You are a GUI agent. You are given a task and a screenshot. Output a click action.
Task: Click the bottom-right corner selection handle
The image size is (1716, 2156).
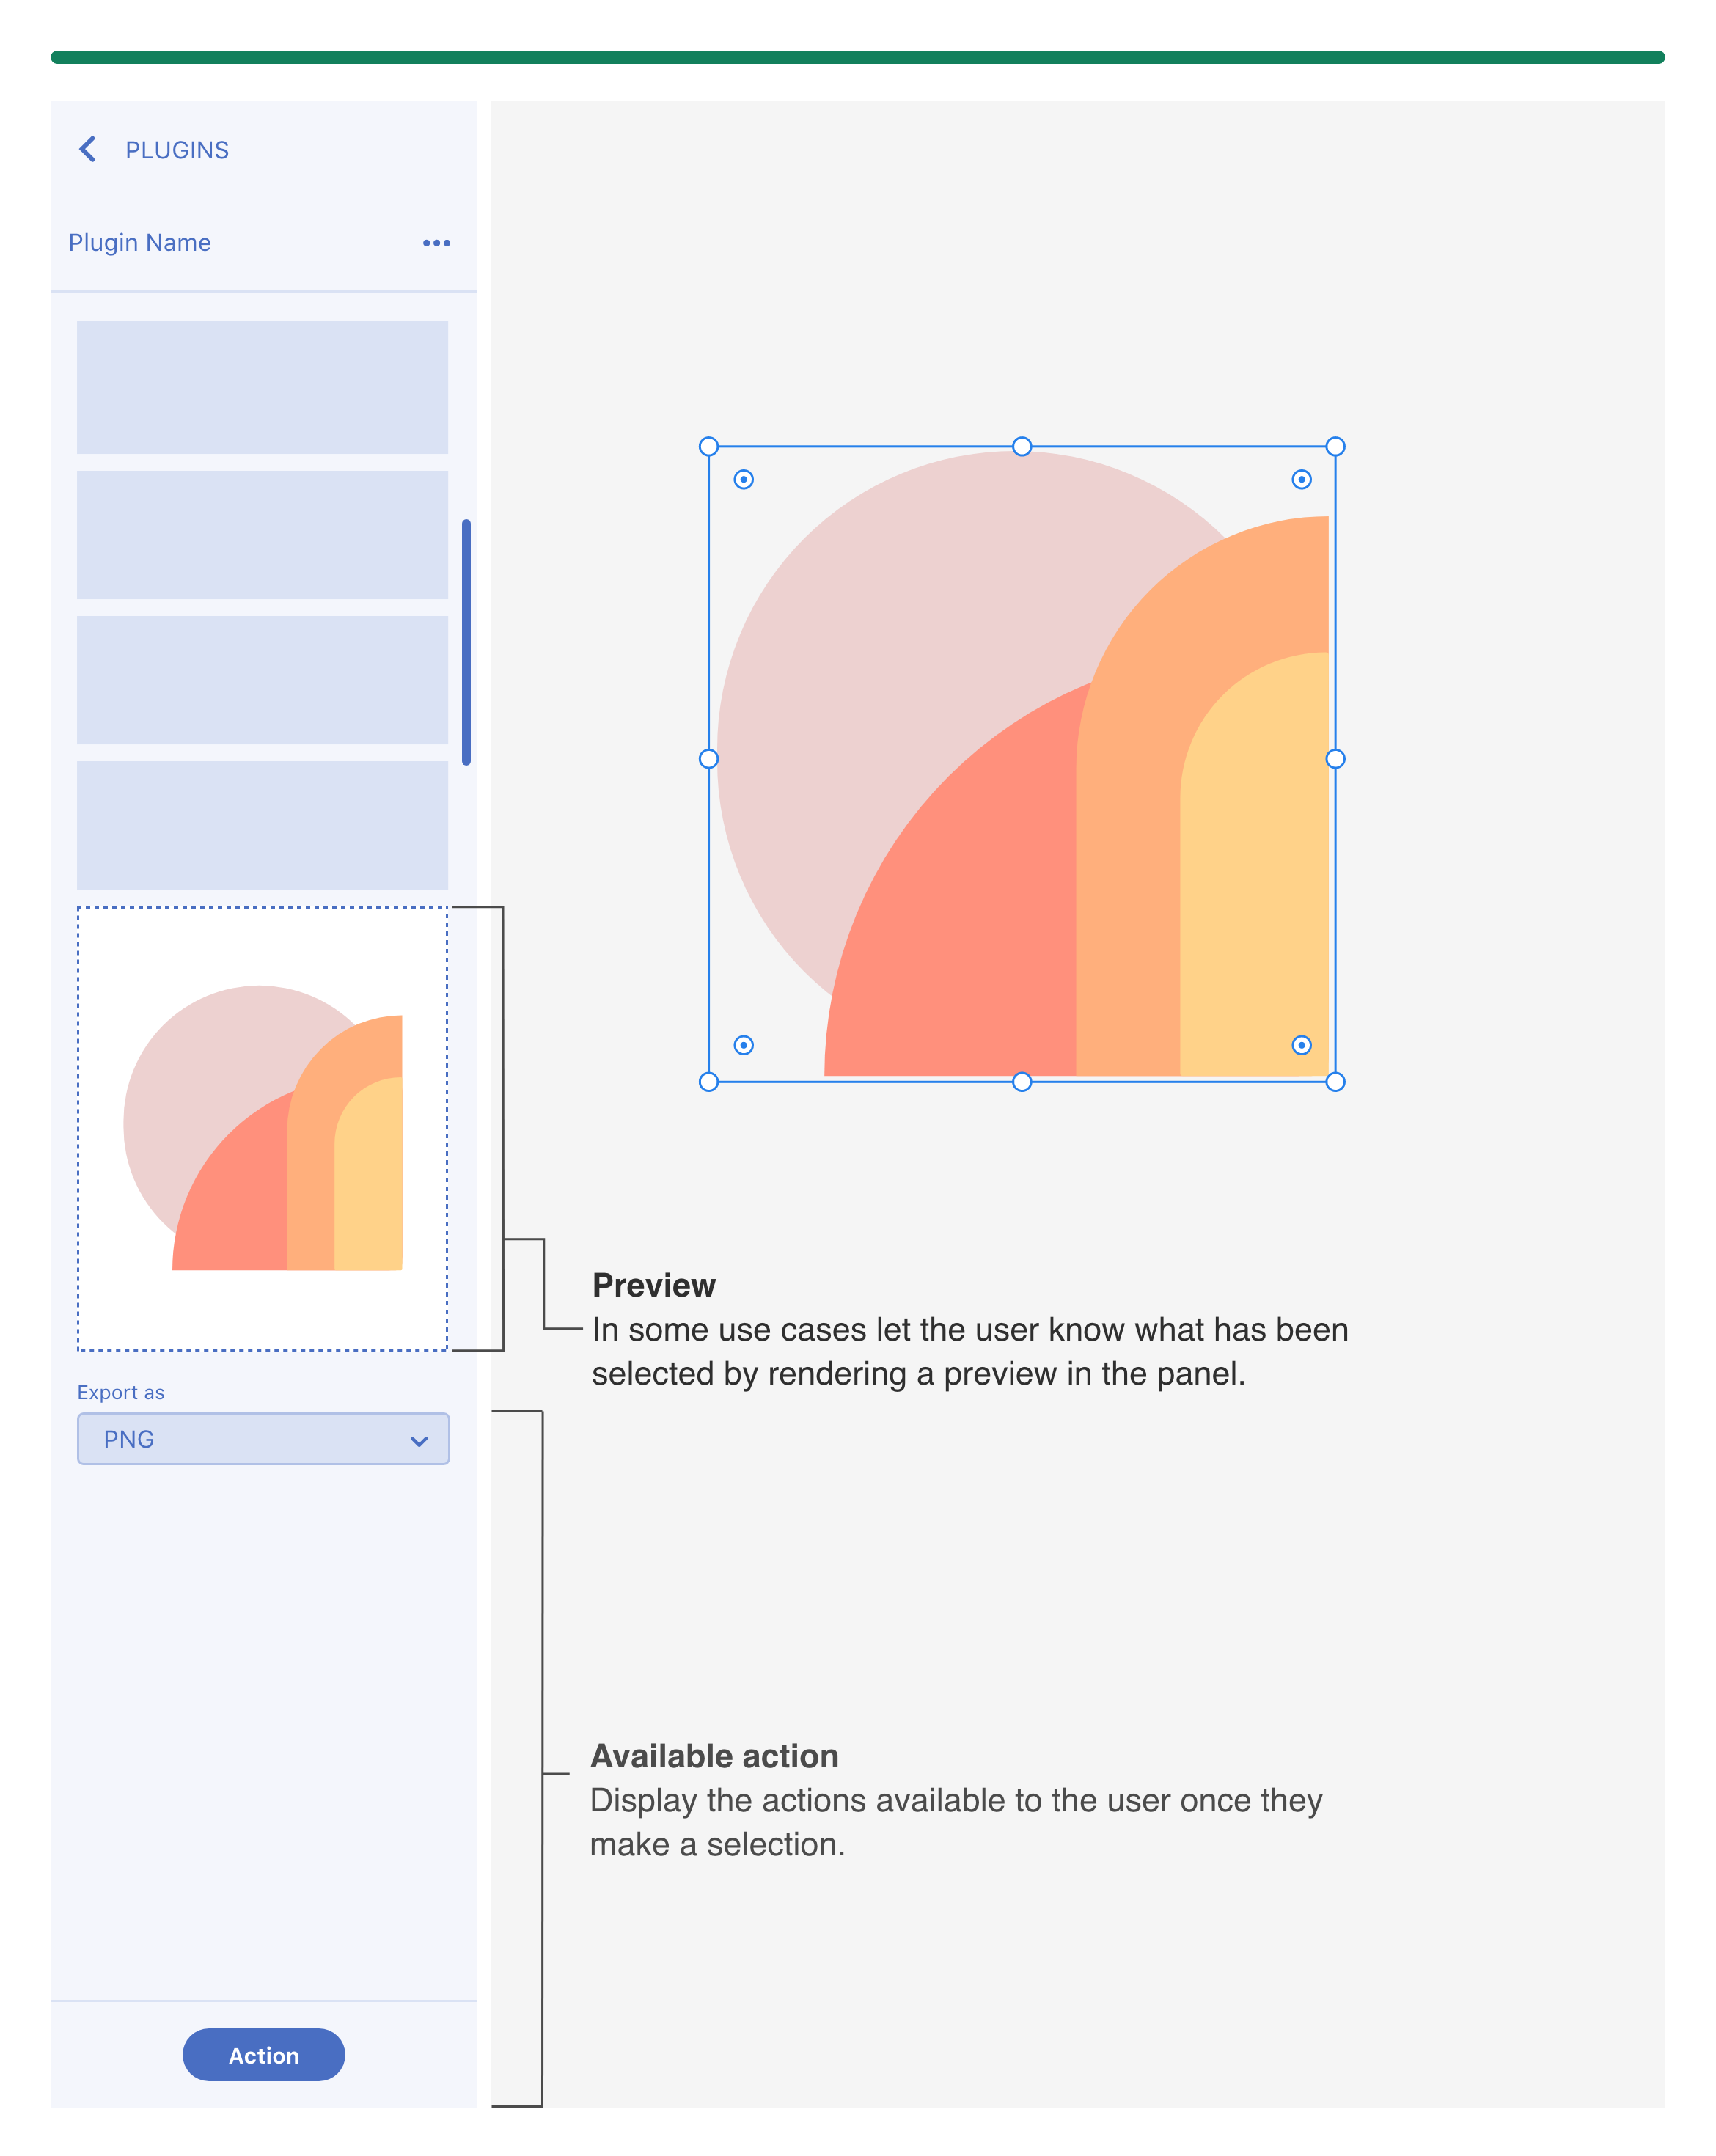pos(1335,1082)
